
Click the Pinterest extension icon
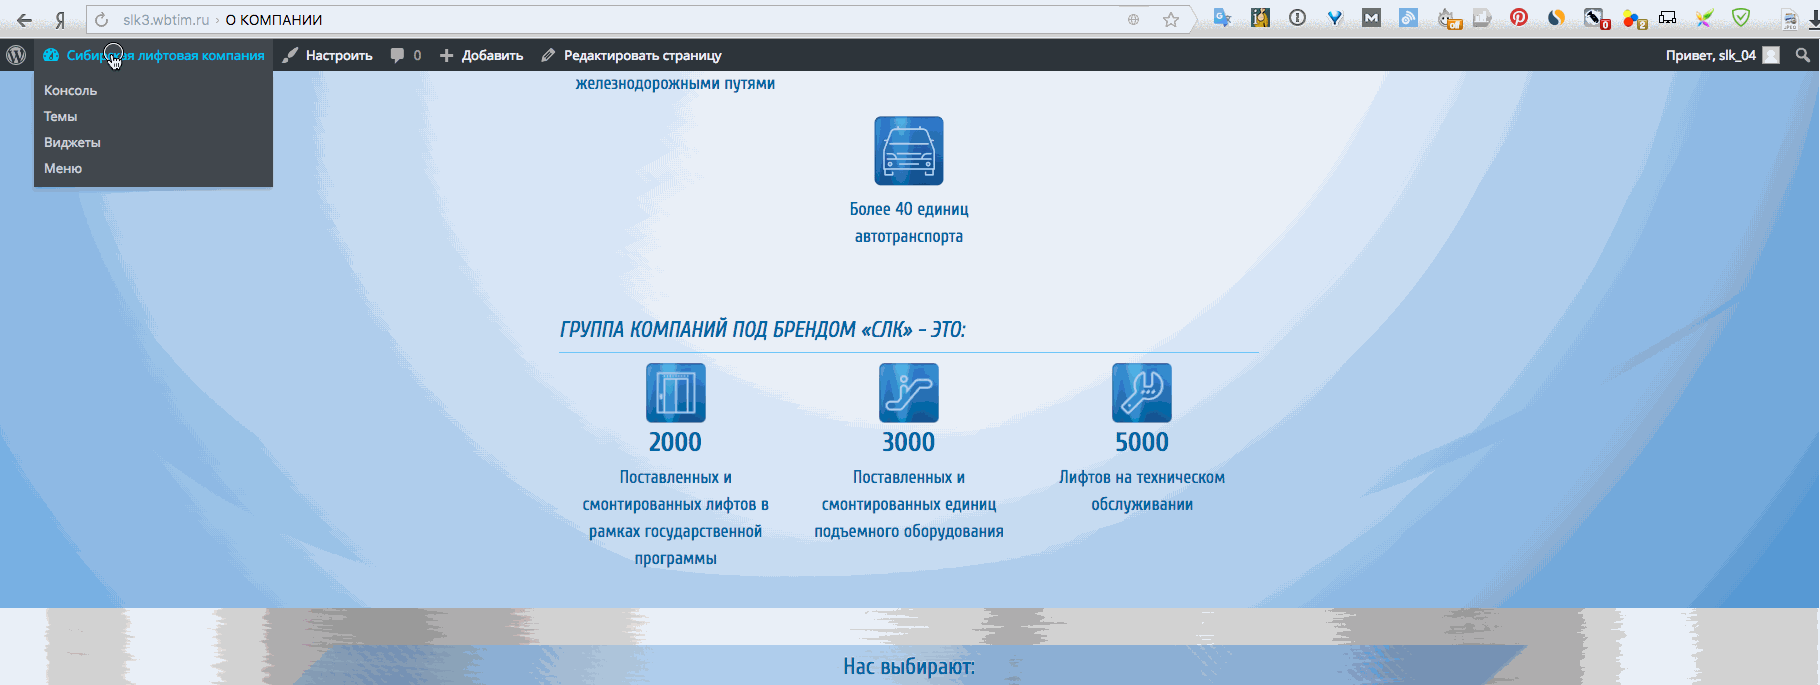[x=1519, y=18]
